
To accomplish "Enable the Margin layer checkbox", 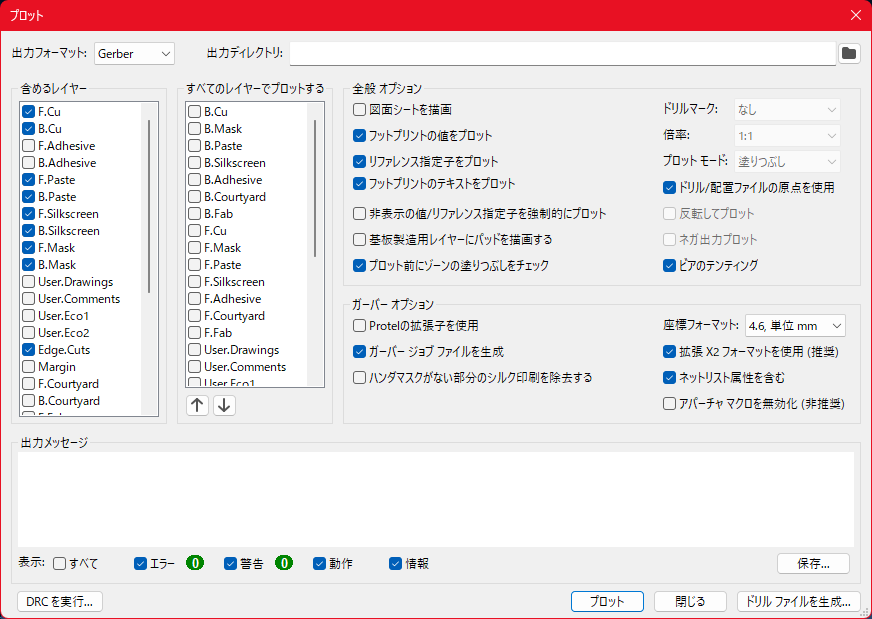I will [x=28, y=367].
